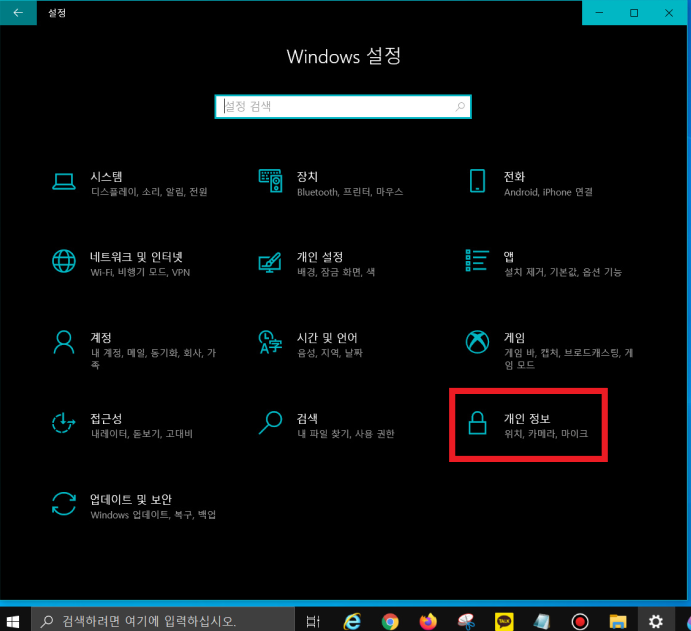Click the 게임 바, 캡처 description text
The width and height of the screenshot is (691, 631).
click(568, 359)
